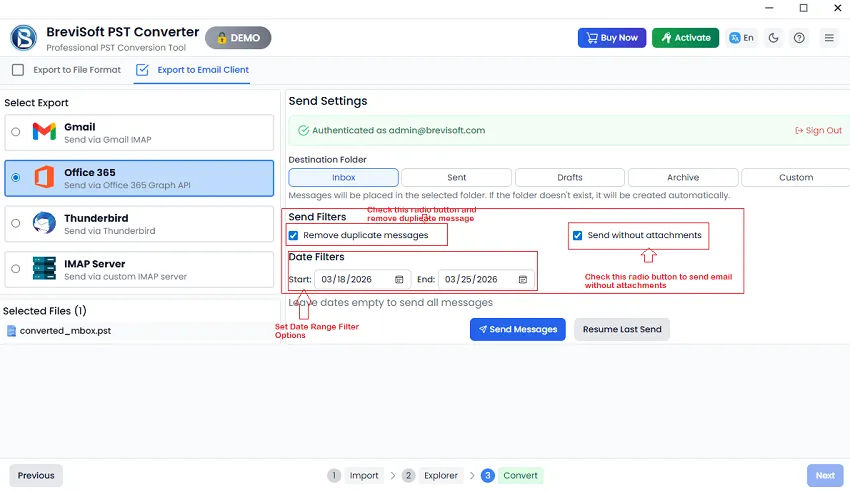Open the Buy Now cart button
This screenshot has height=492, width=850.
click(x=611, y=38)
